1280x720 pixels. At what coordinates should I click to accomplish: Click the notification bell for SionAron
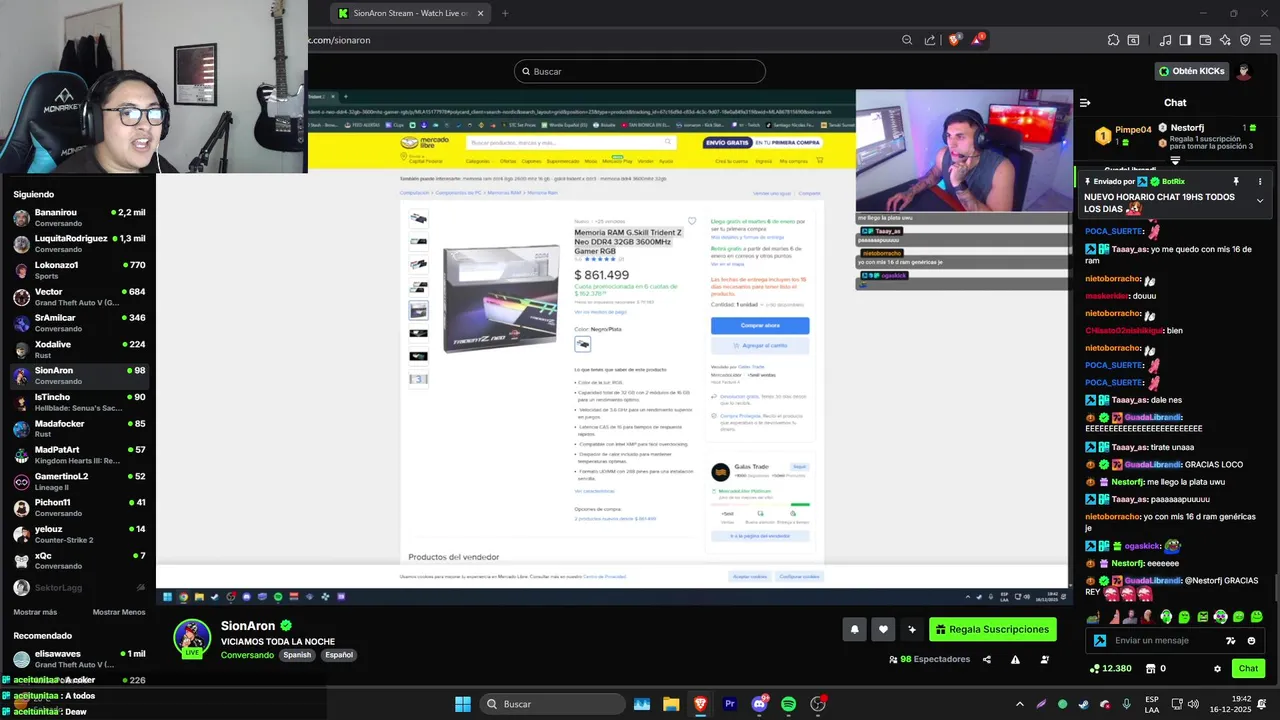pos(855,629)
